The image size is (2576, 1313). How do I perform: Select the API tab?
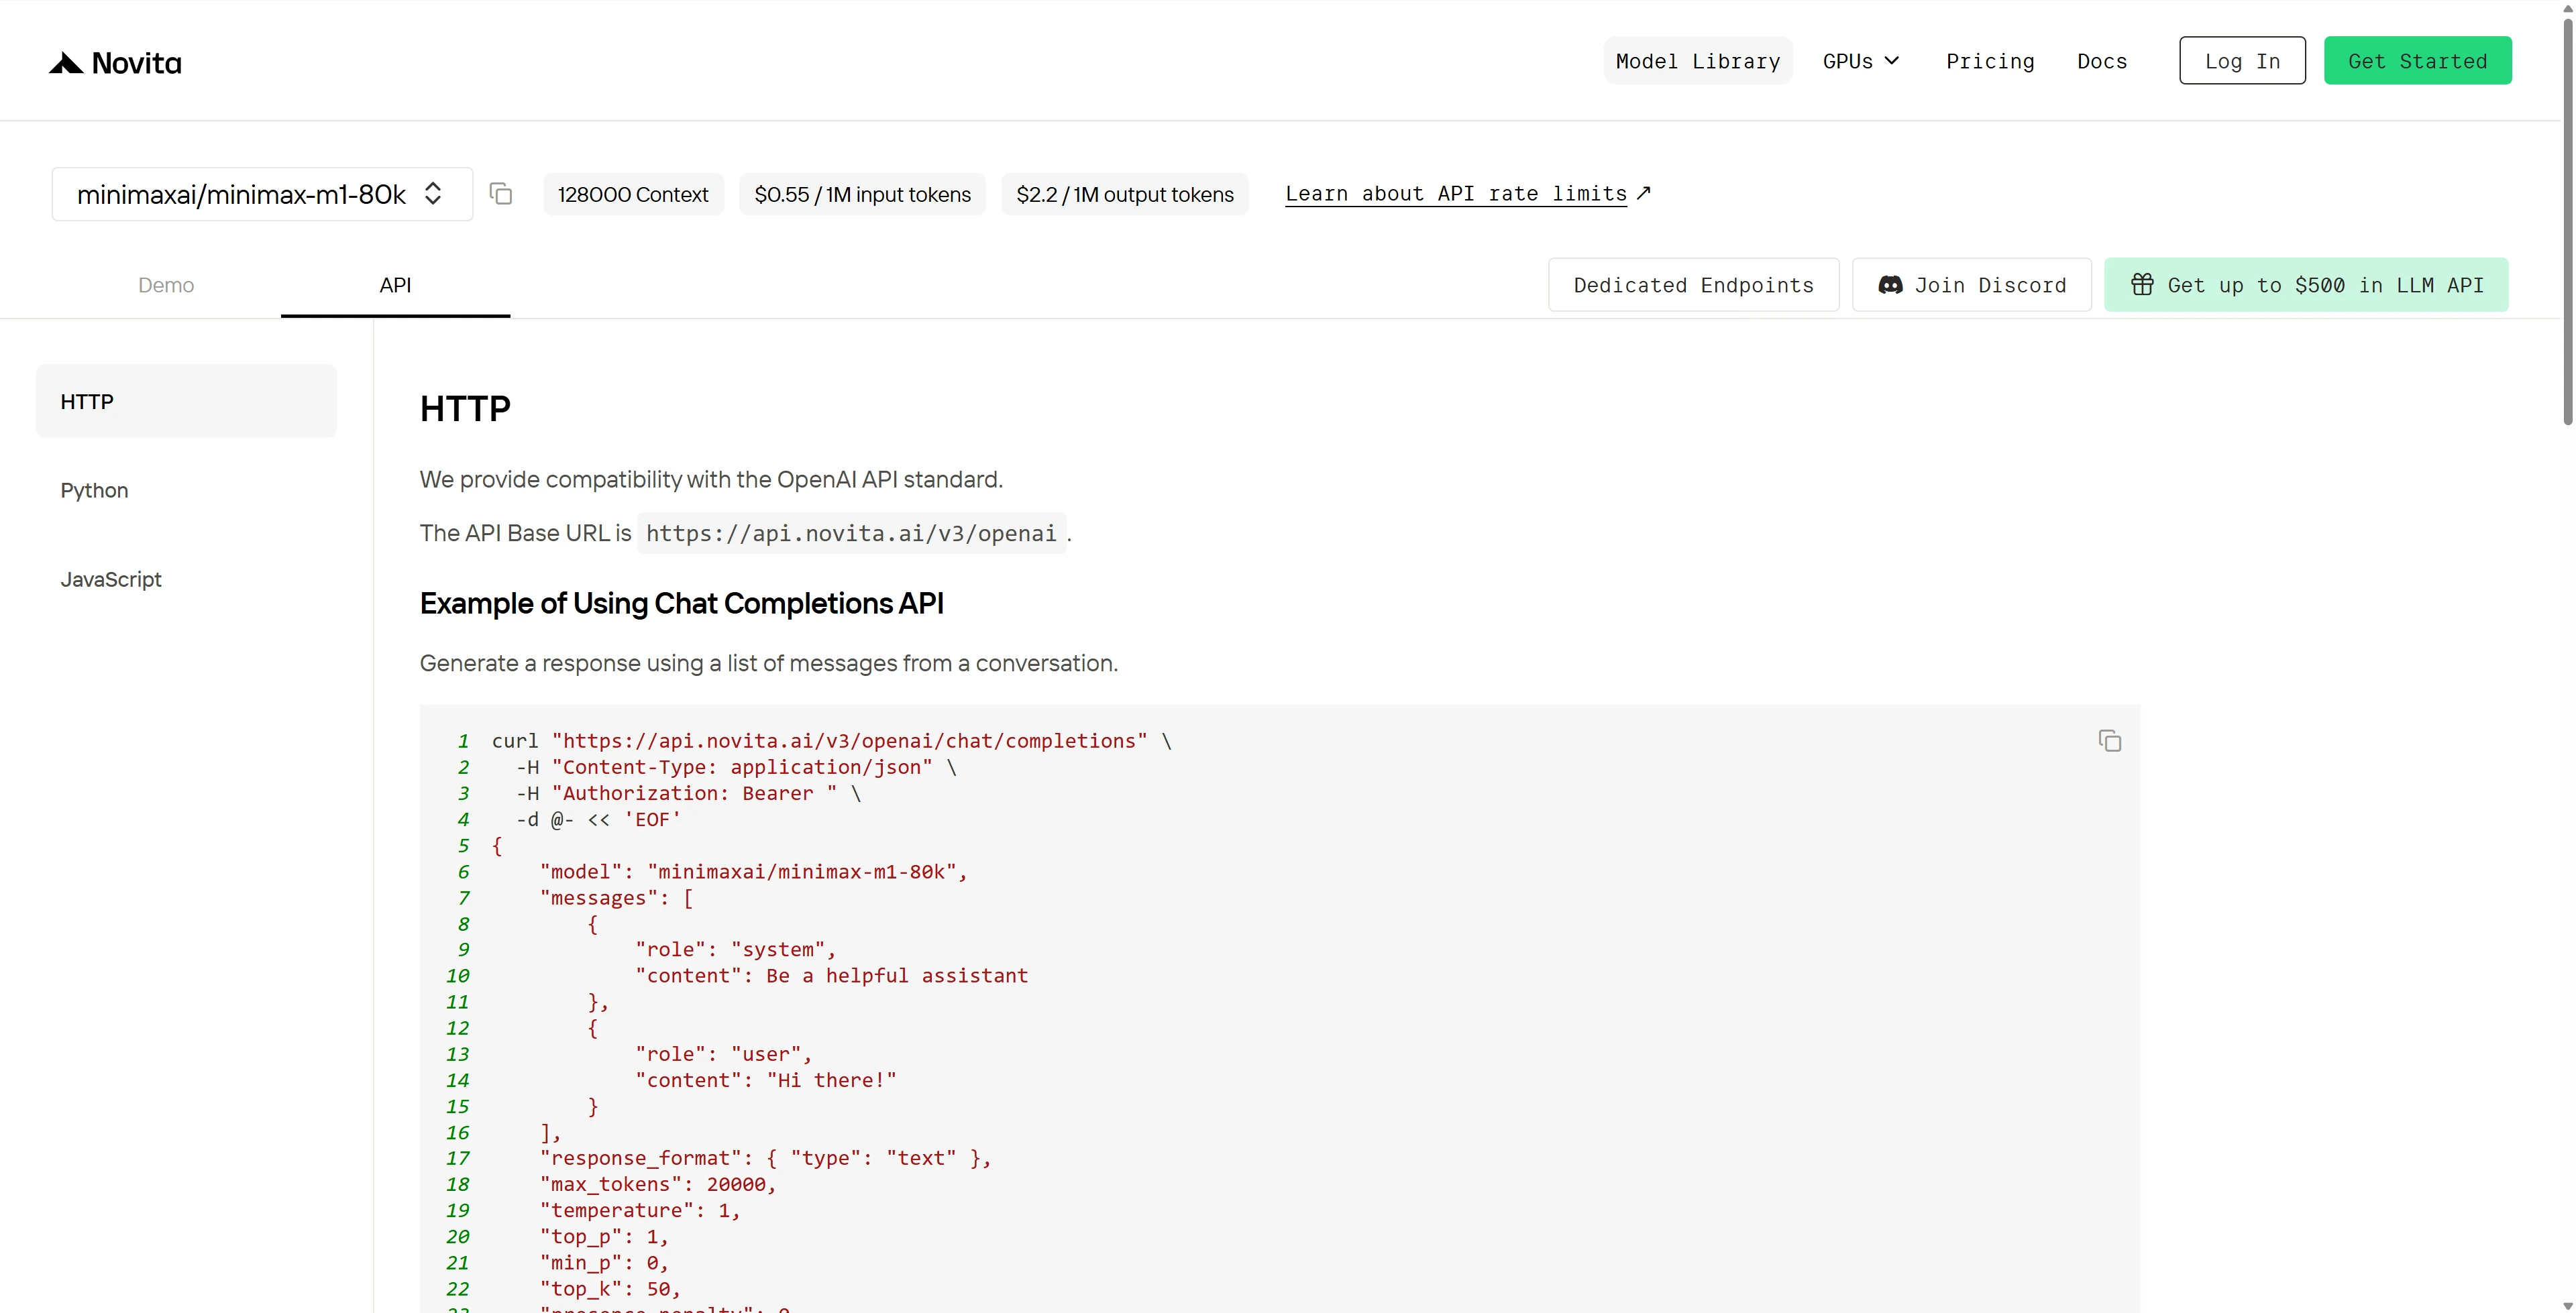pyautogui.click(x=395, y=285)
